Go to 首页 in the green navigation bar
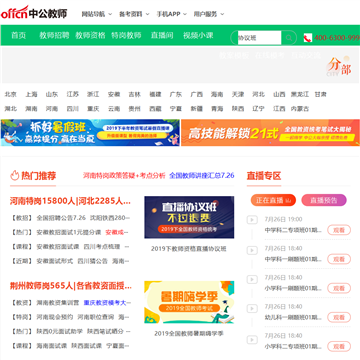360x360 pixels. (x=18, y=35)
